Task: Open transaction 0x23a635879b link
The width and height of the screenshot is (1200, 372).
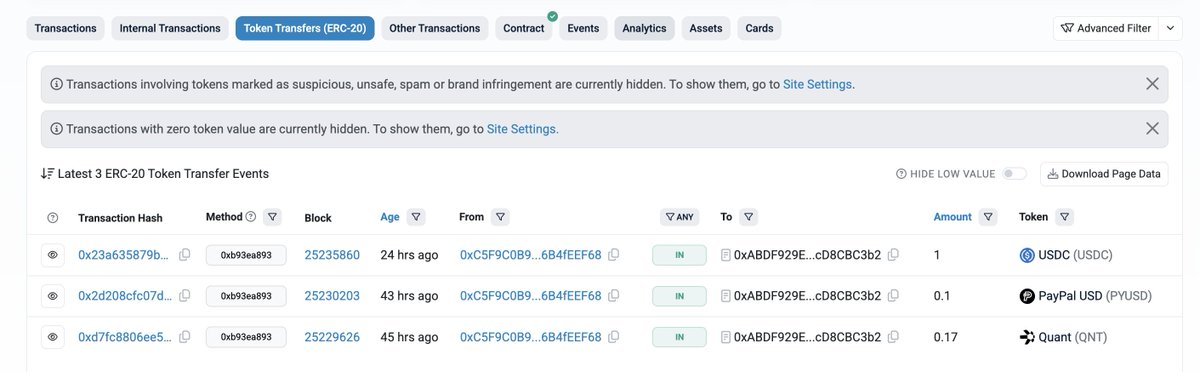Action: [x=124, y=255]
